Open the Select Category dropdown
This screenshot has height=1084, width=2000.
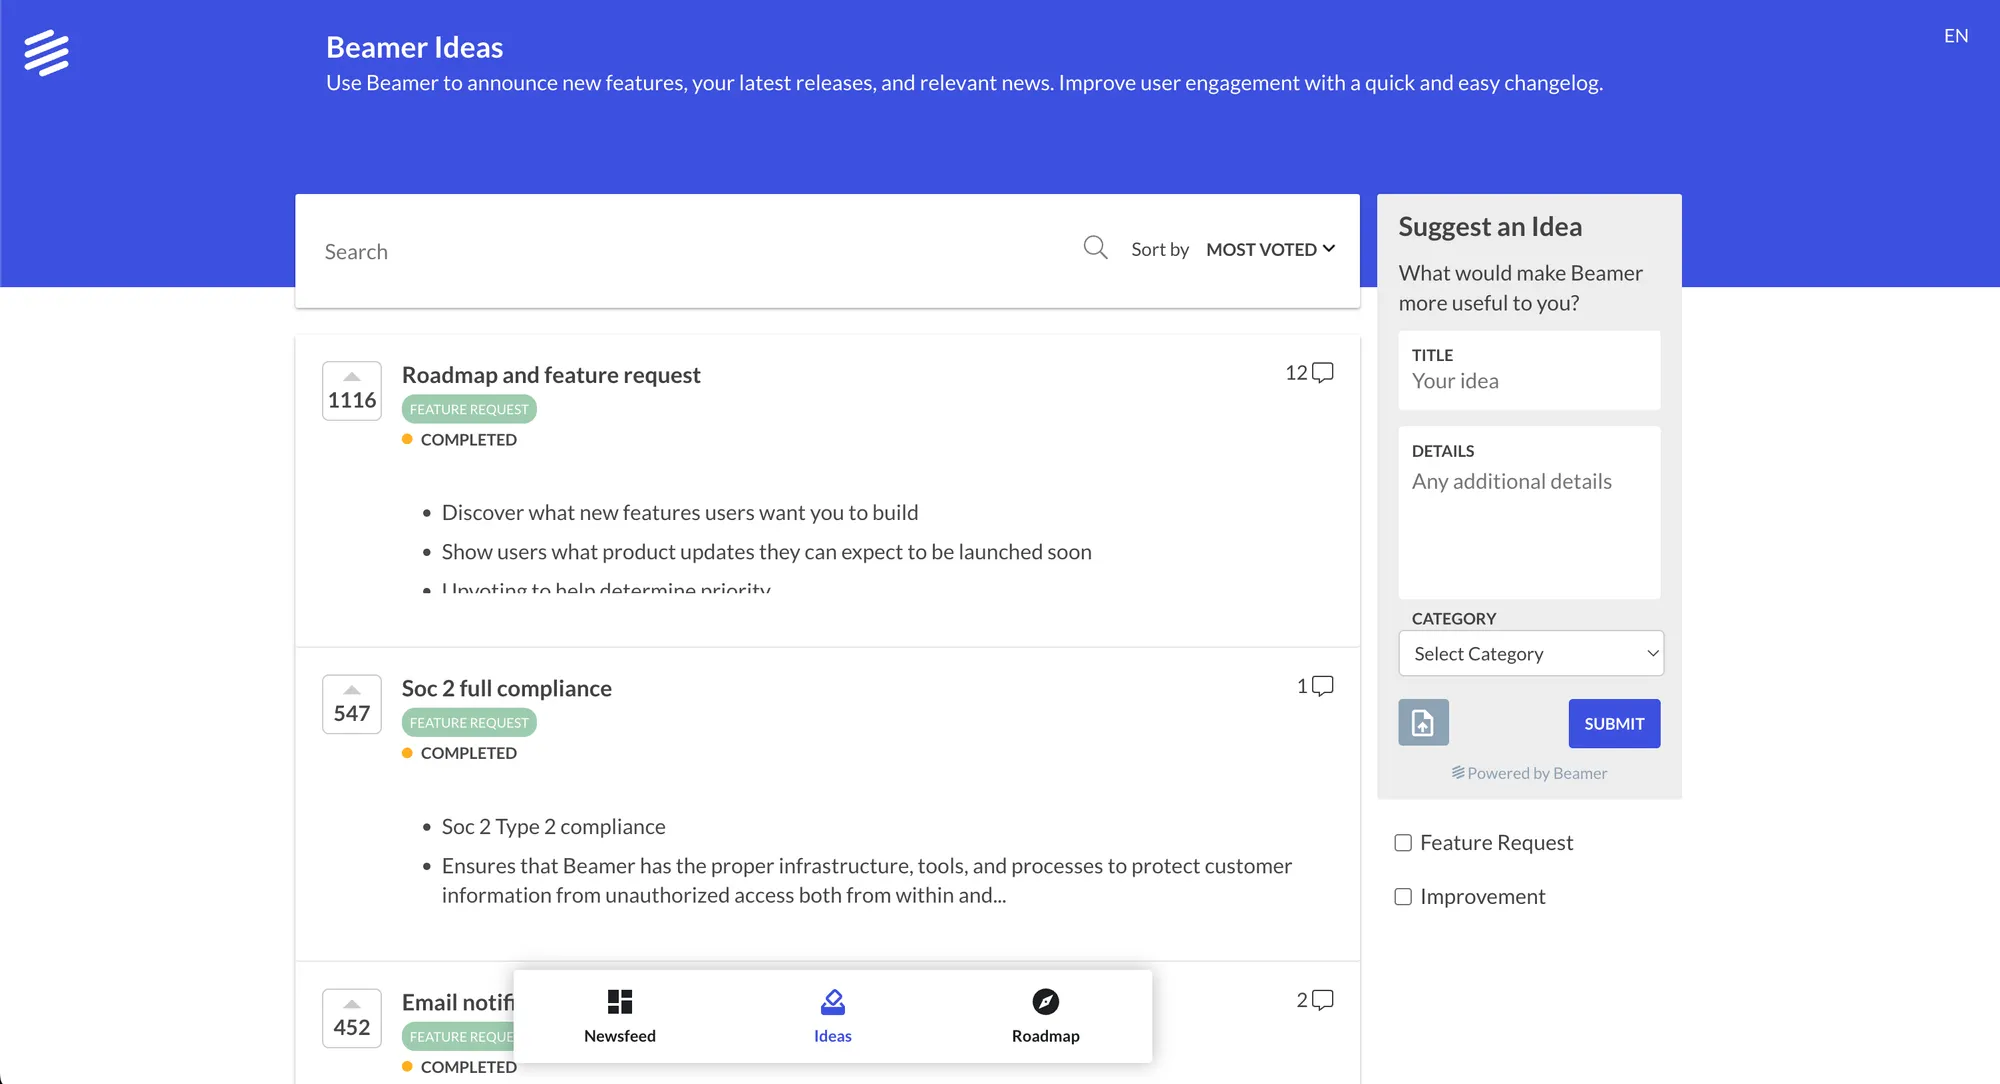(x=1530, y=653)
